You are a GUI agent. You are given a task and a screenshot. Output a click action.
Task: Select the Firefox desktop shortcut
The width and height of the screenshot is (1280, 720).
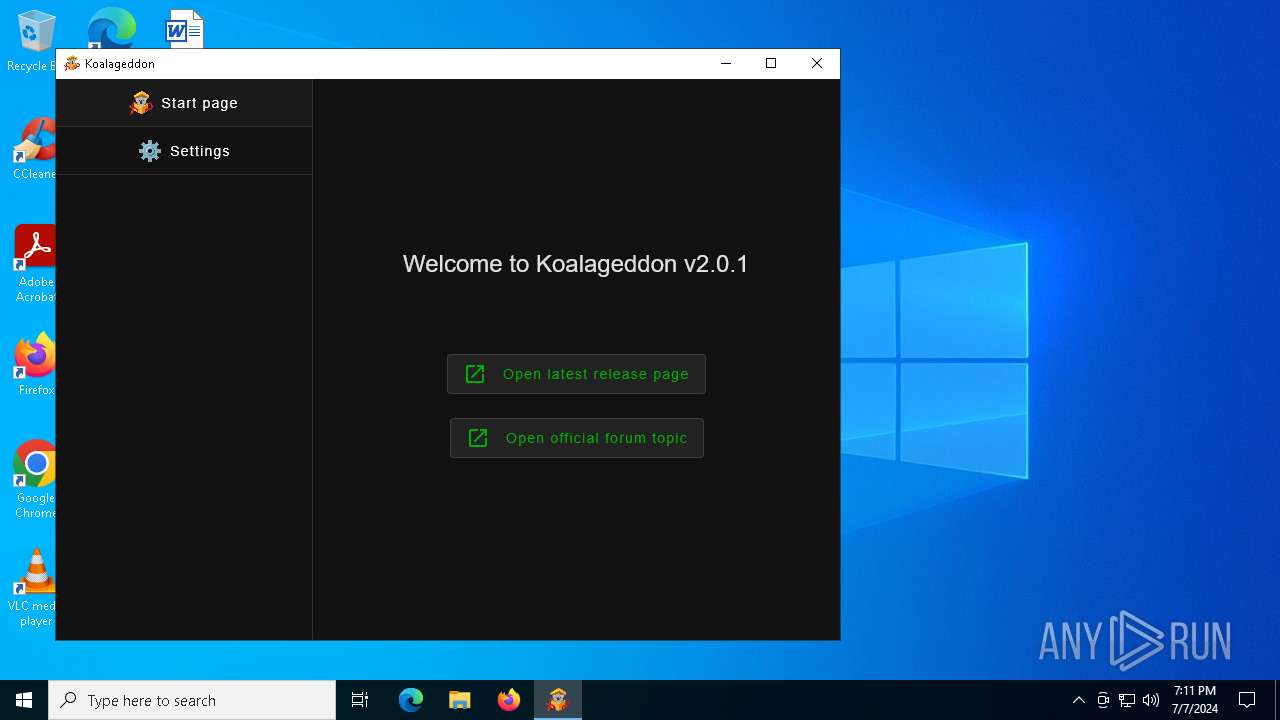(35, 365)
